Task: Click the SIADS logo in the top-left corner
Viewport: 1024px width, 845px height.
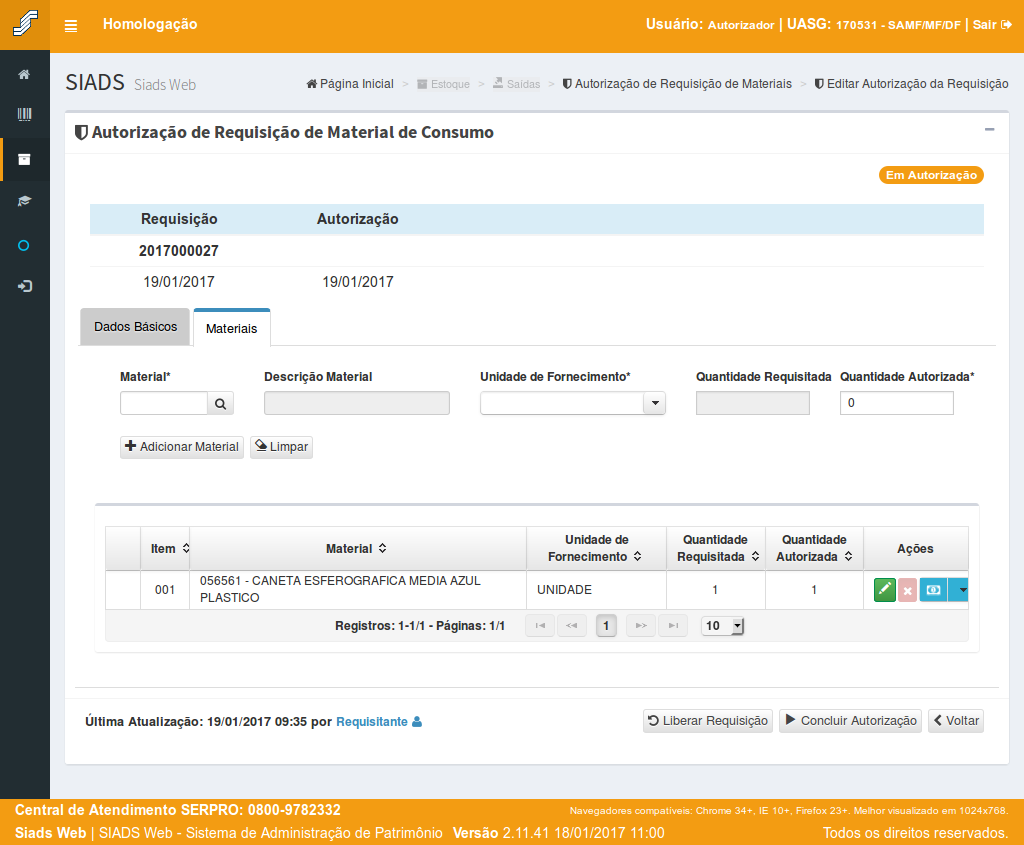Action: [x=25, y=24]
